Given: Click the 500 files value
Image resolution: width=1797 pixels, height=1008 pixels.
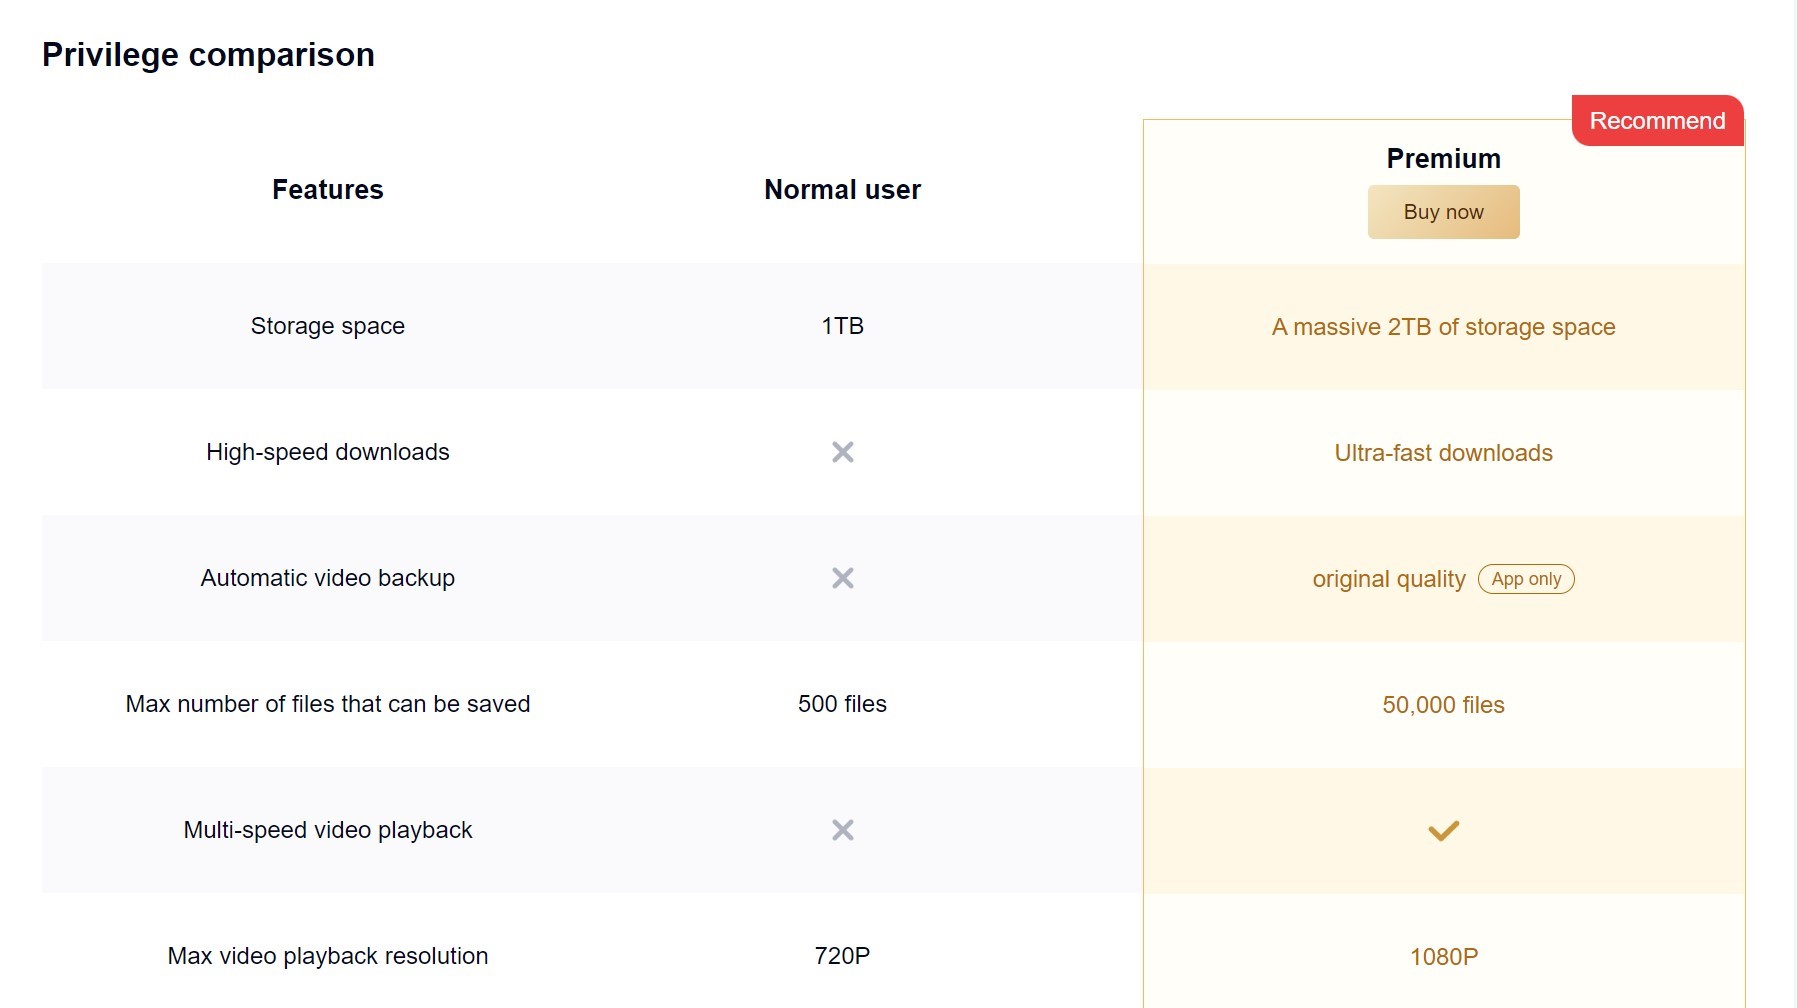Looking at the screenshot, I should click(841, 704).
